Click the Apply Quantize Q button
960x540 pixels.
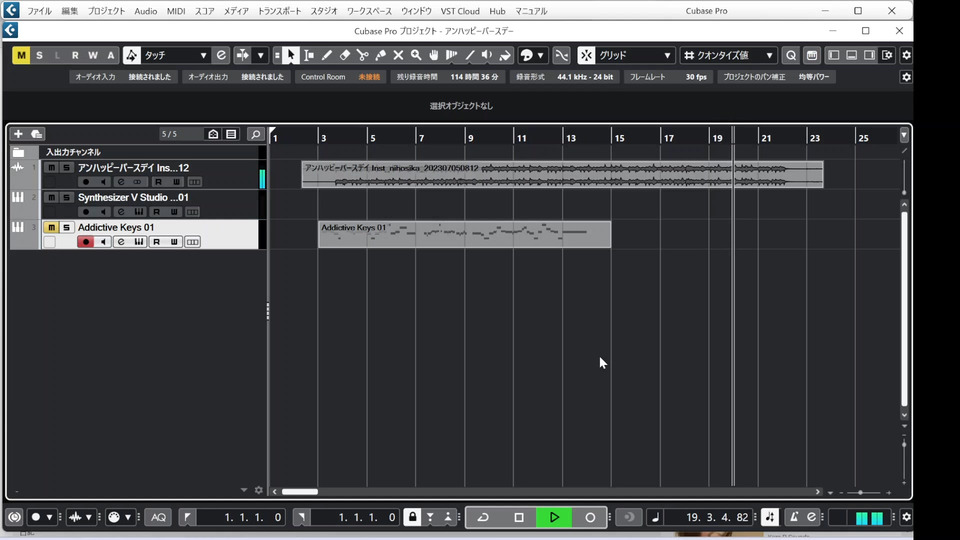click(791, 55)
